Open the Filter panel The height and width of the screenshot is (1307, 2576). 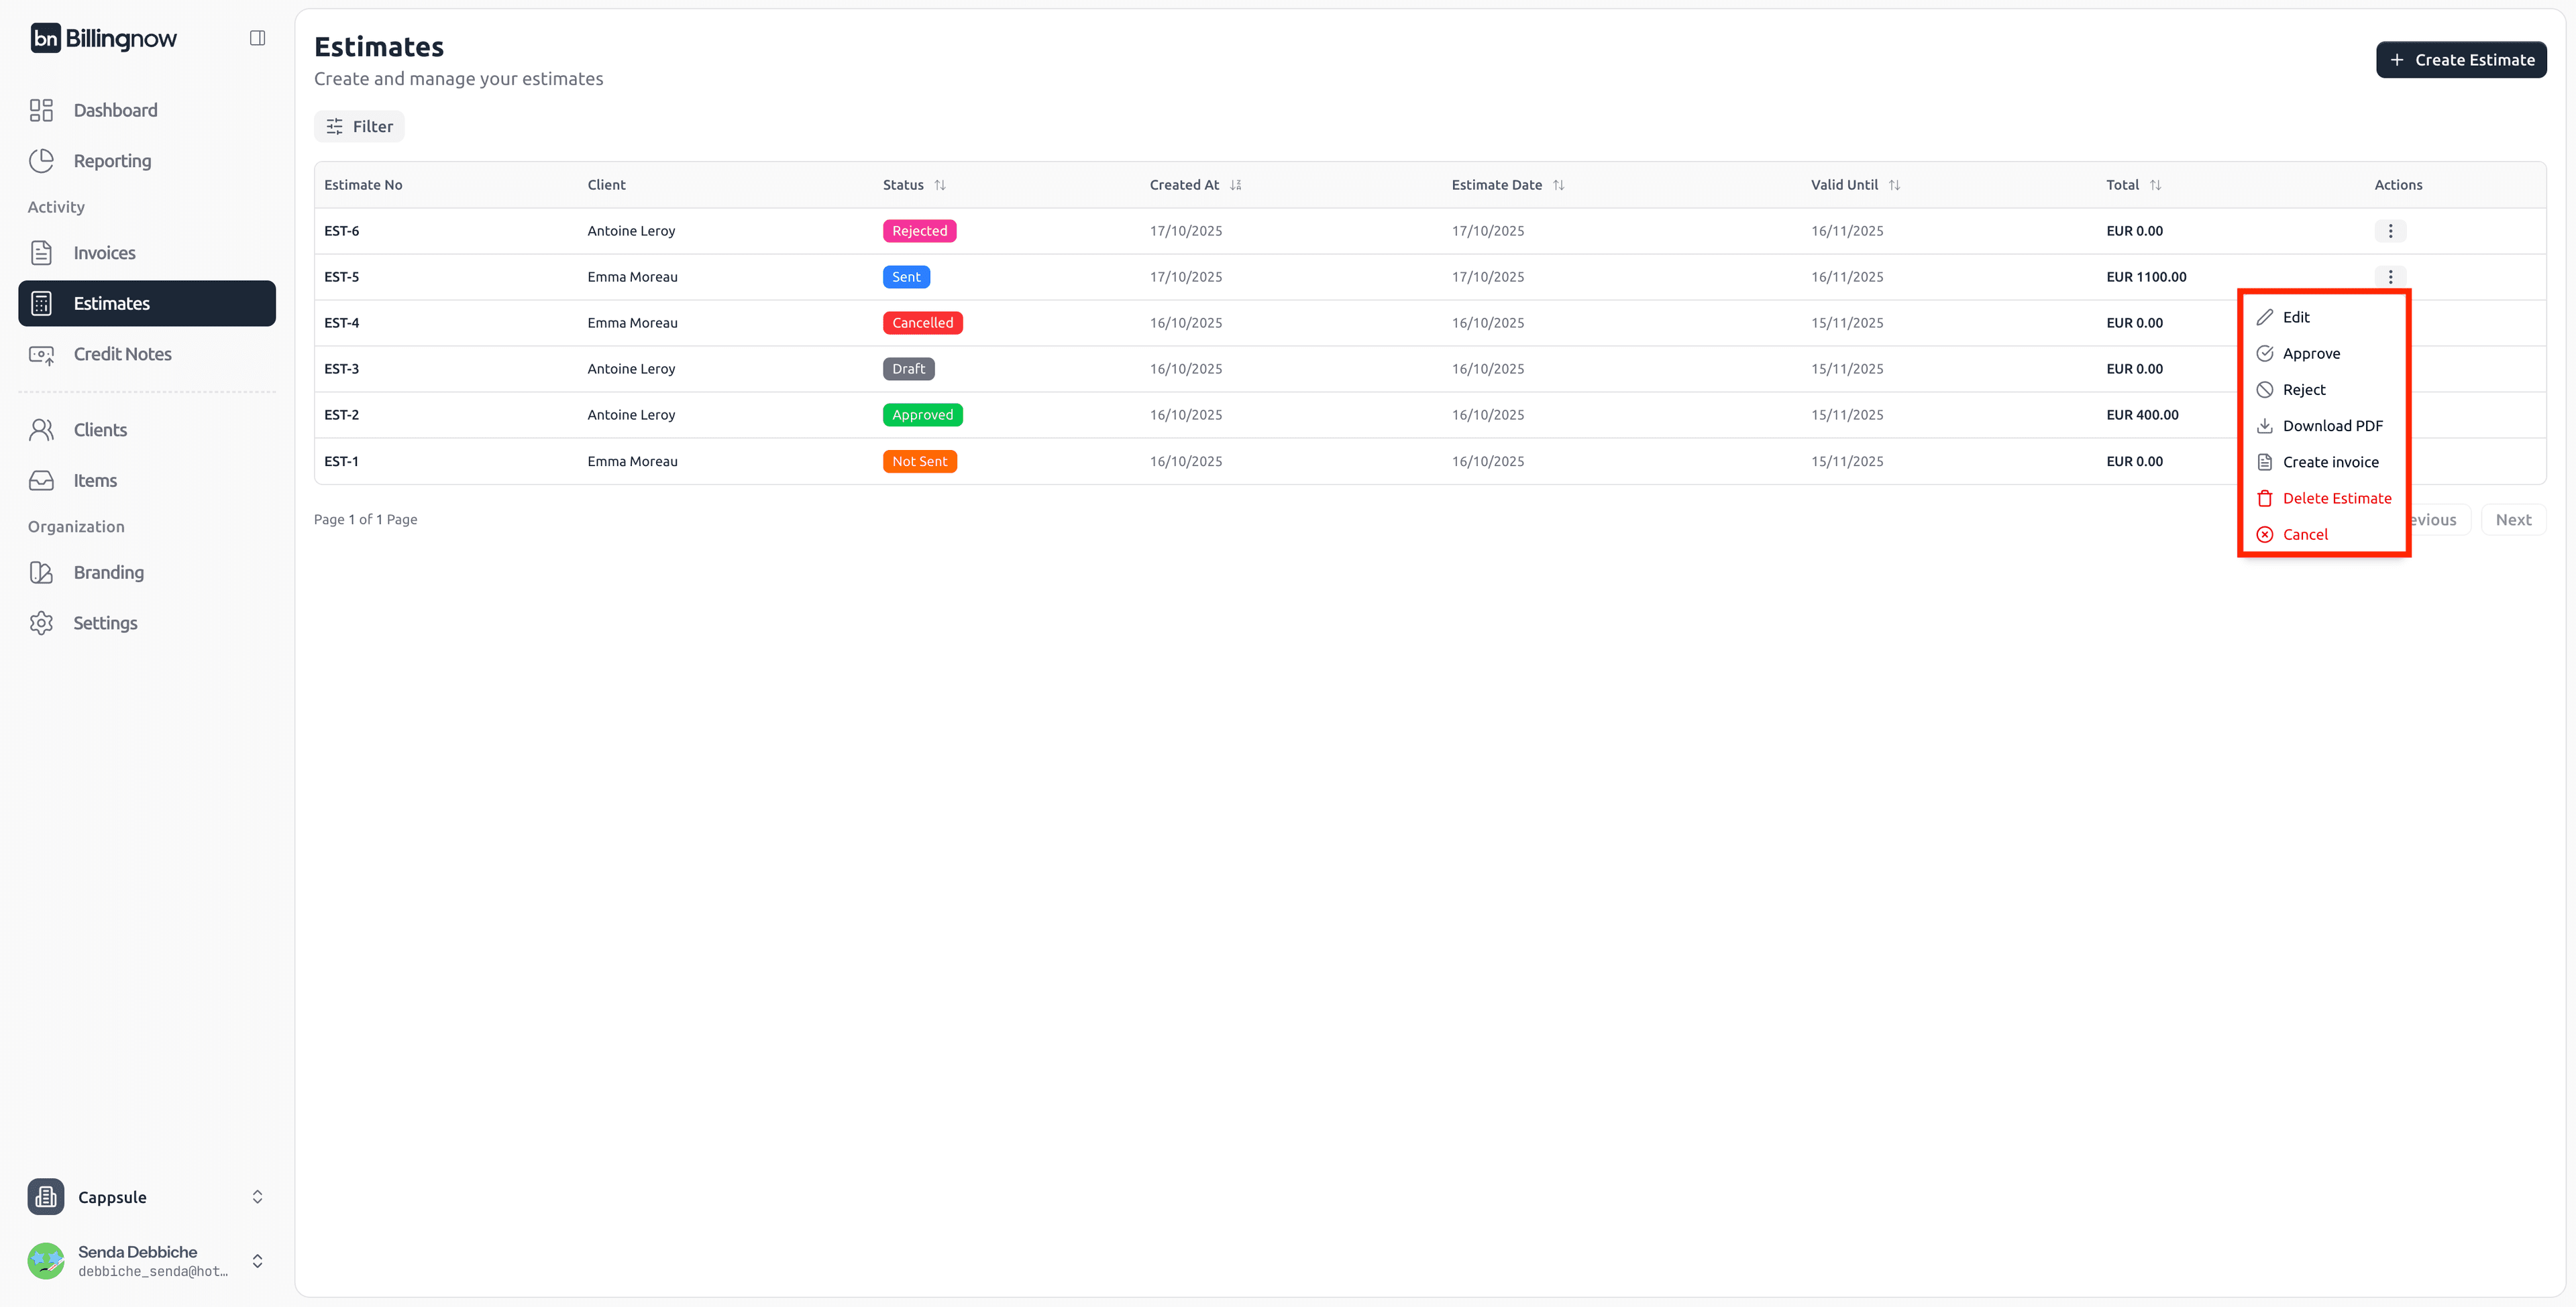click(359, 126)
